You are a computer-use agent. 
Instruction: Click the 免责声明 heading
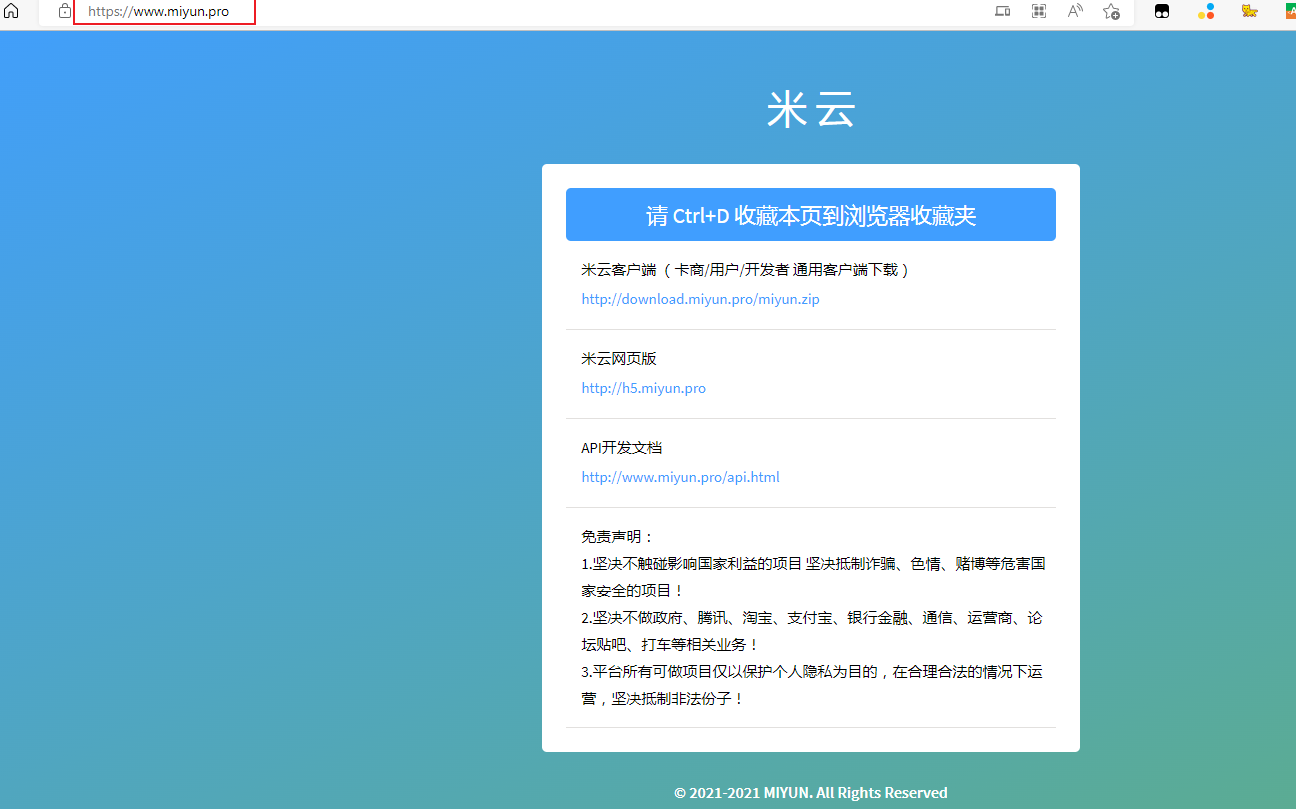tap(617, 537)
